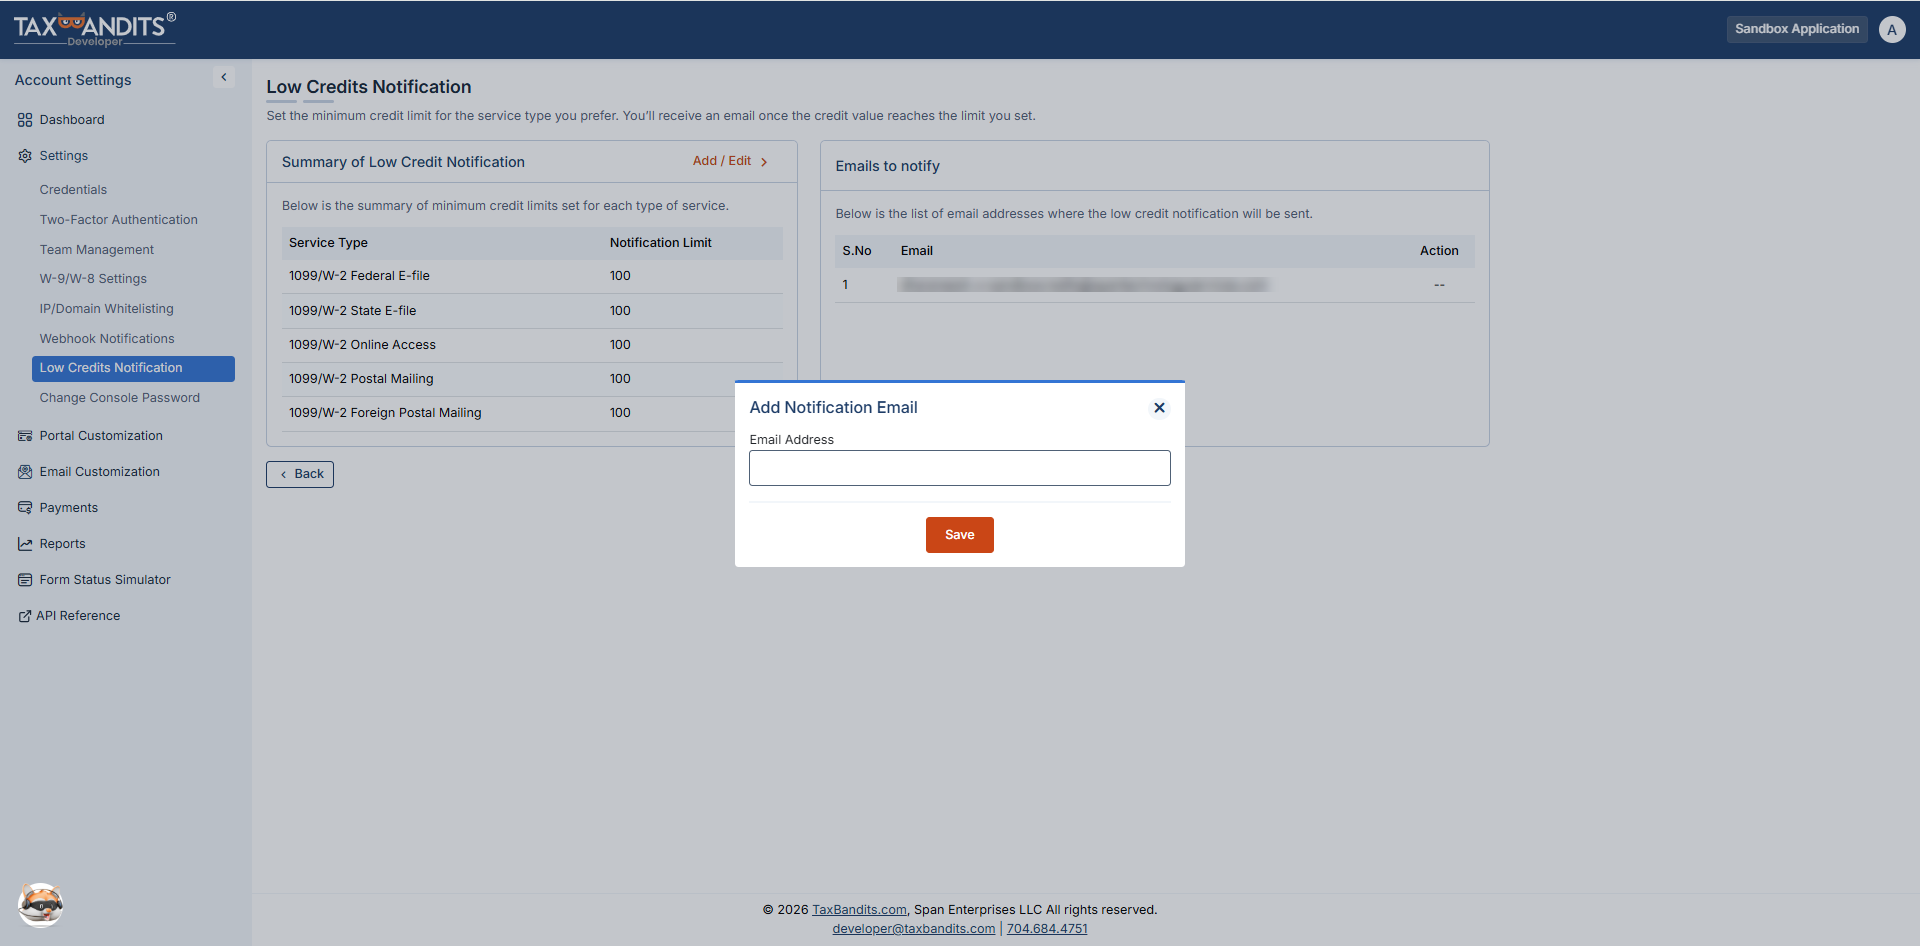Click the Reports chart icon
The width and height of the screenshot is (1920, 946).
[x=25, y=544]
